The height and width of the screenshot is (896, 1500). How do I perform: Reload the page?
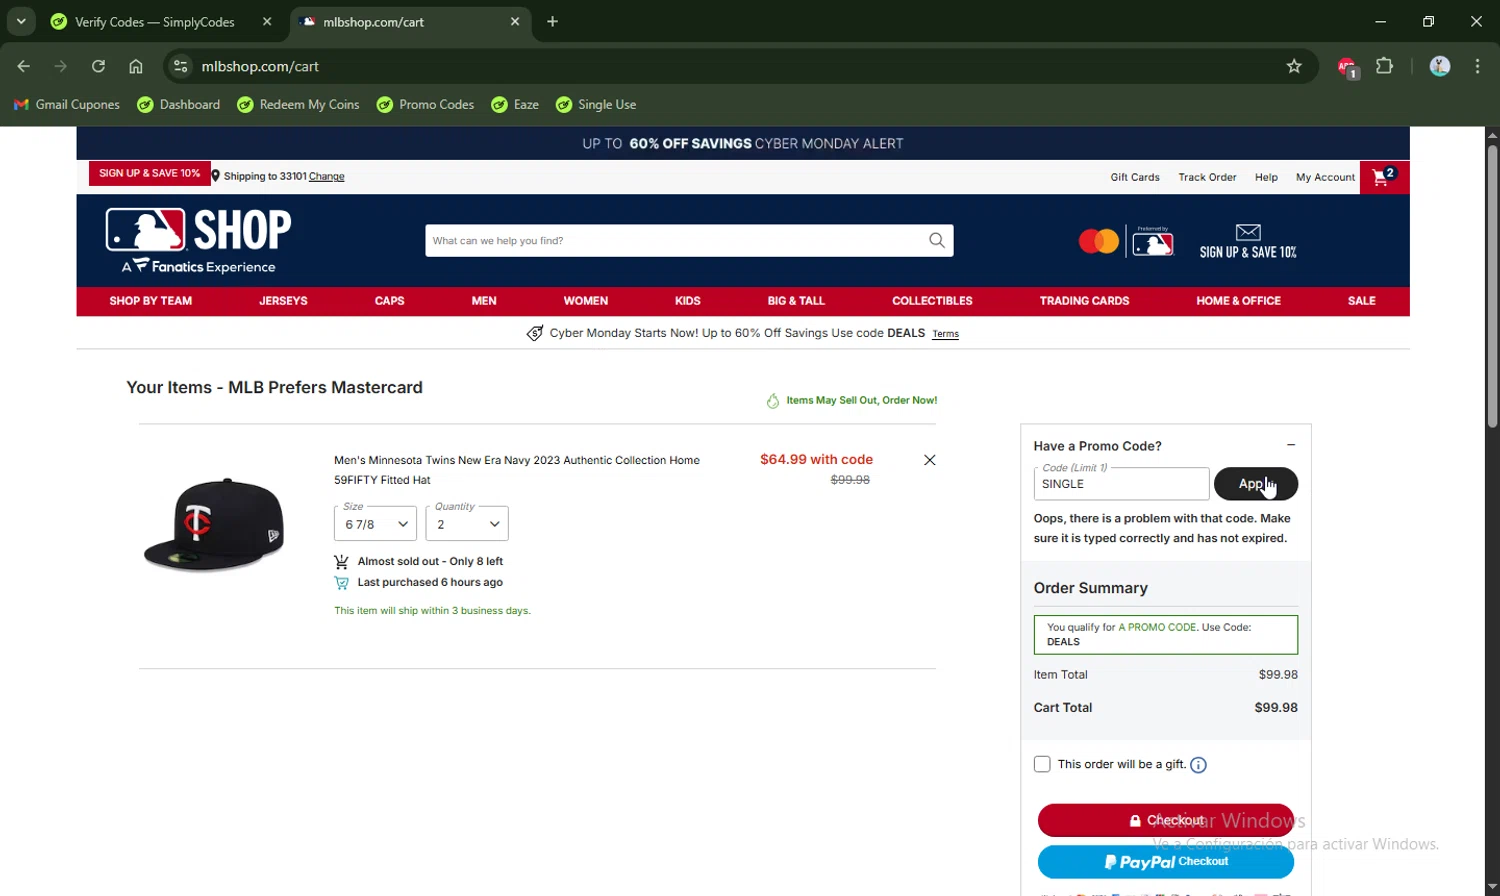click(x=98, y=66)
